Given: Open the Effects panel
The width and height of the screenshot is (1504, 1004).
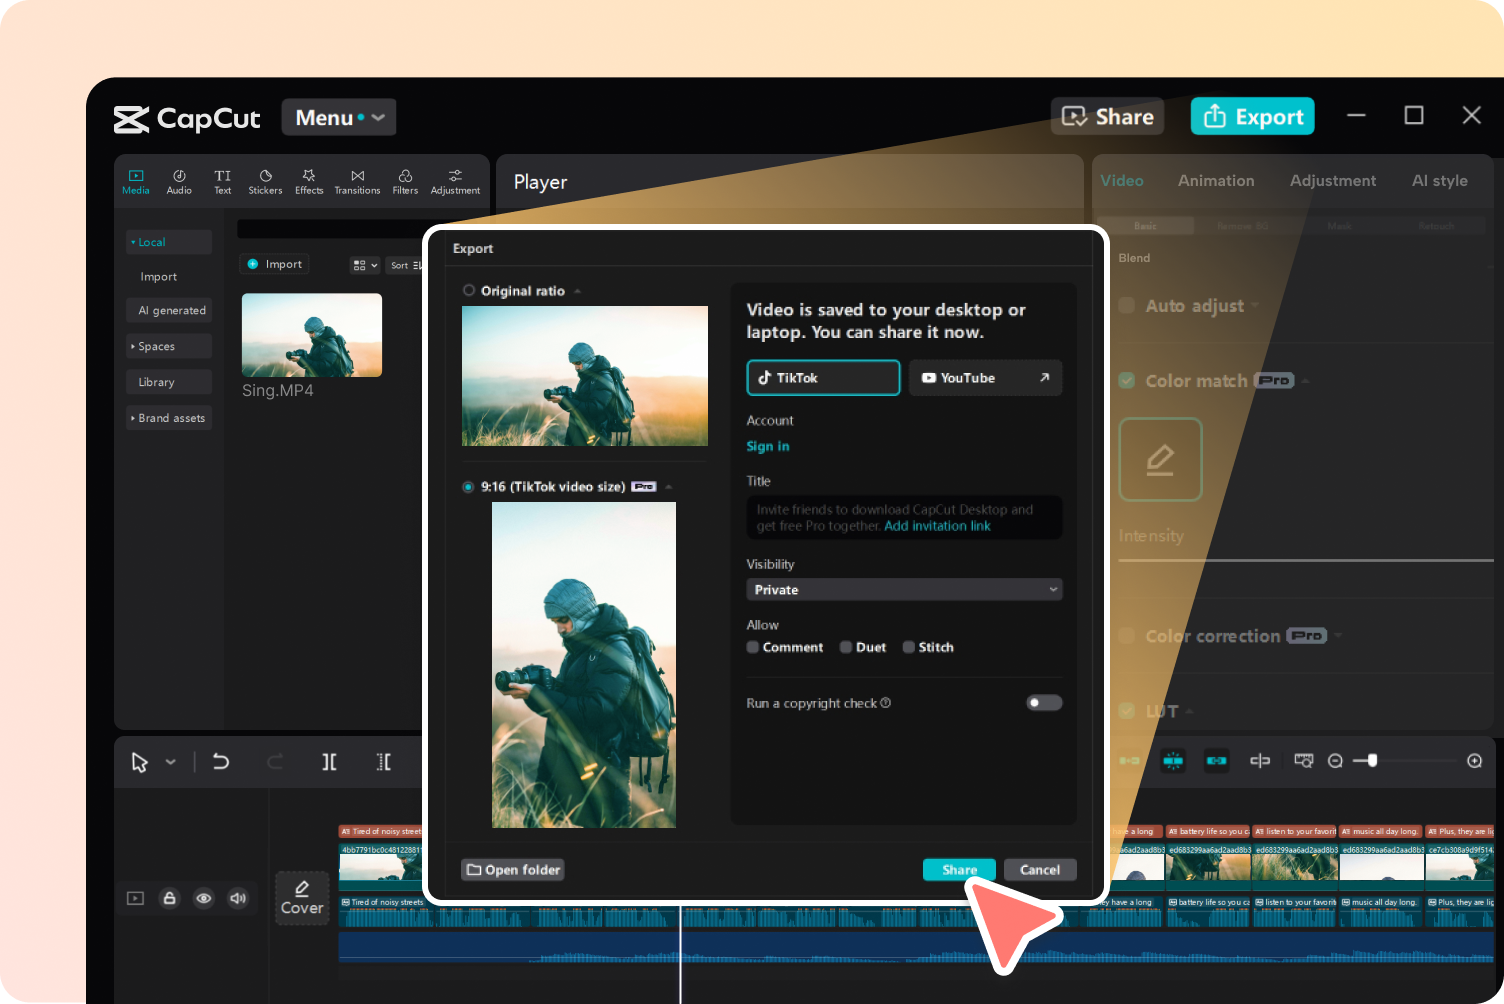Looking at the screenshot, I should (309, 182).
